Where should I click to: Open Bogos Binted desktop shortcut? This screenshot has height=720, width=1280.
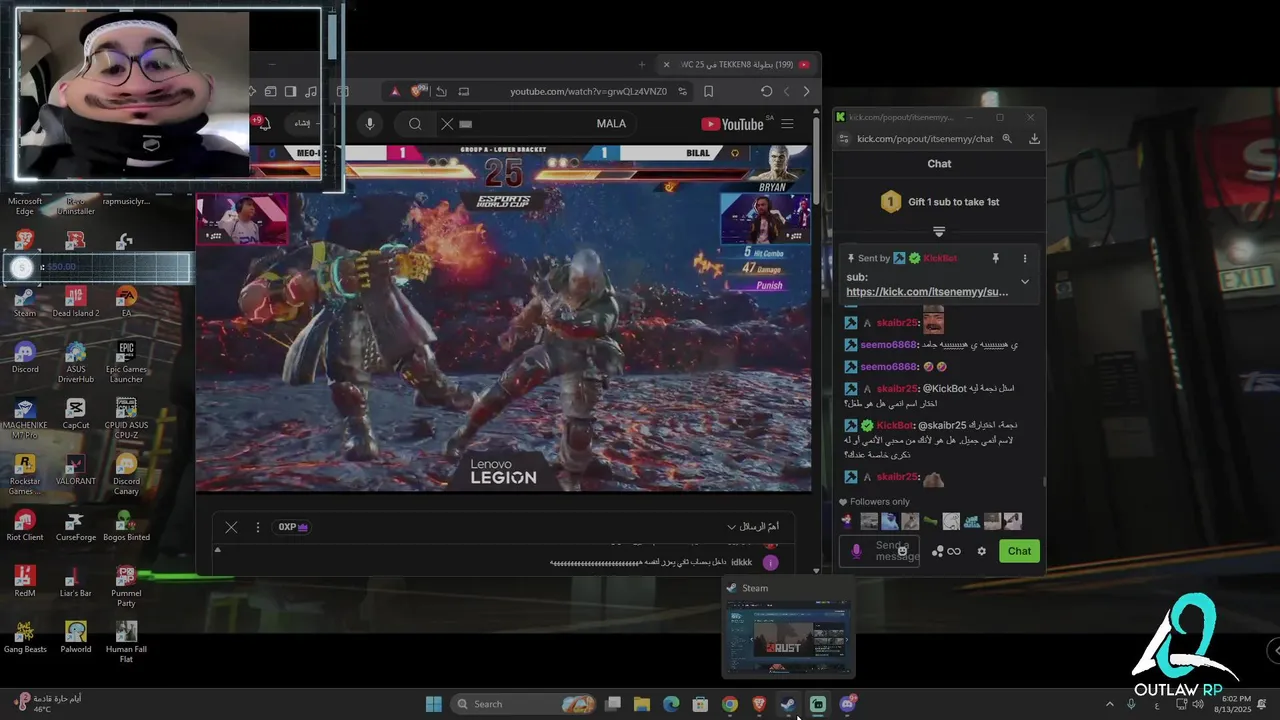[x=126, y=524]
